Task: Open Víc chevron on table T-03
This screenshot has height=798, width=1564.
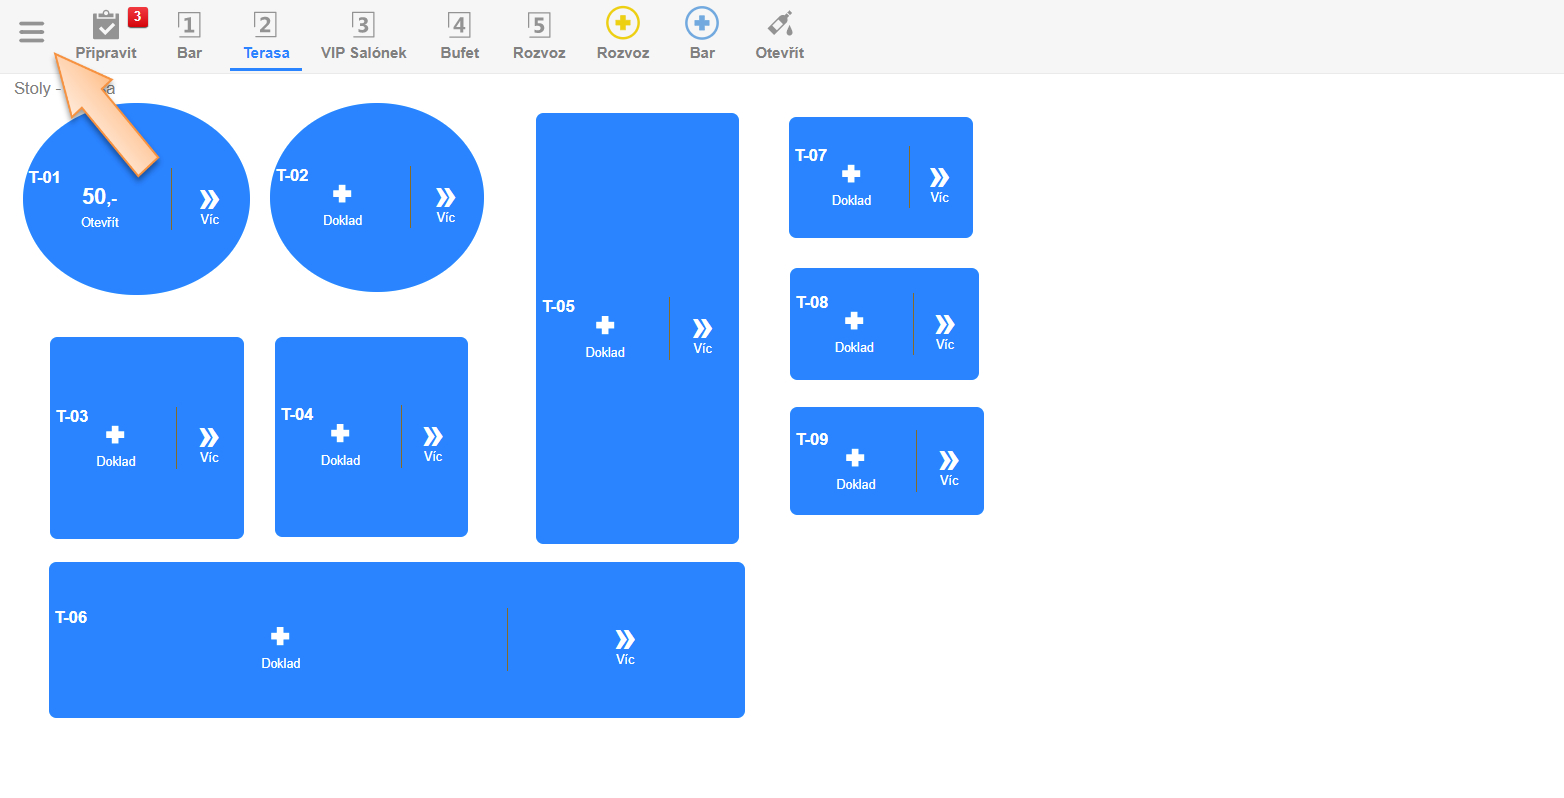Action: (x=208, y=438)
